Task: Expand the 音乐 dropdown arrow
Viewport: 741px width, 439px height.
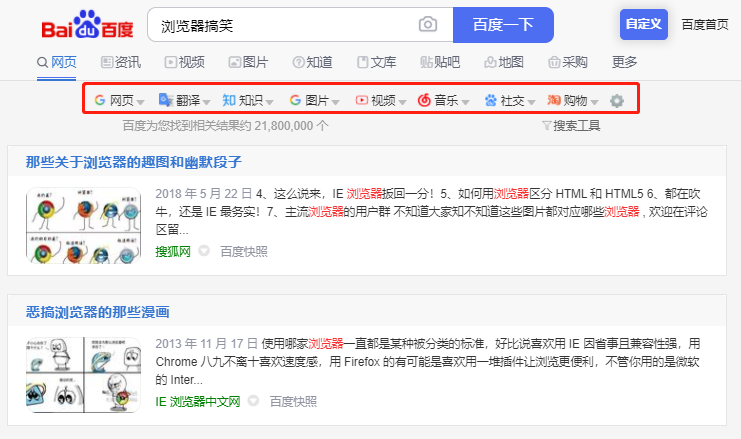Action: click(465, 102)
